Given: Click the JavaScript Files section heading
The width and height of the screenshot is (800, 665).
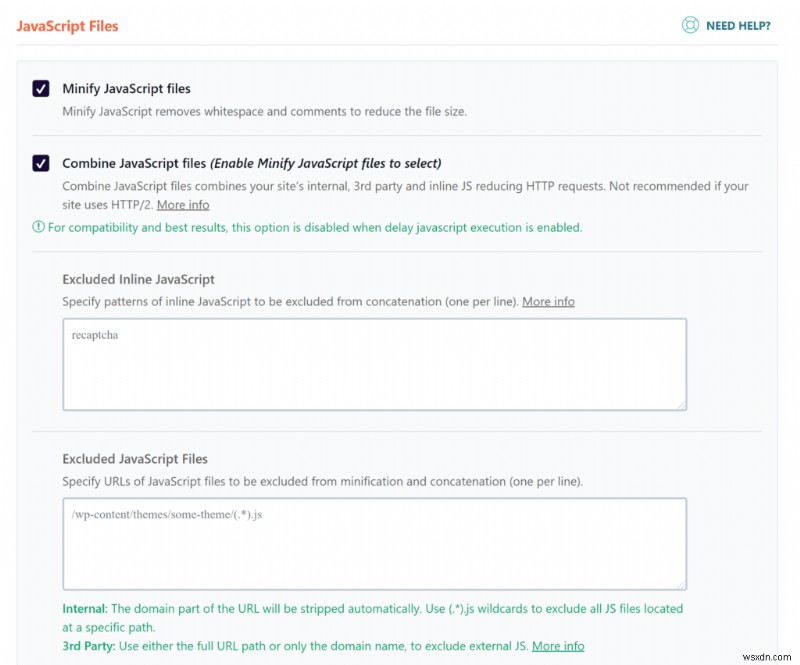Looking at the screenshot, I should 67,26.
